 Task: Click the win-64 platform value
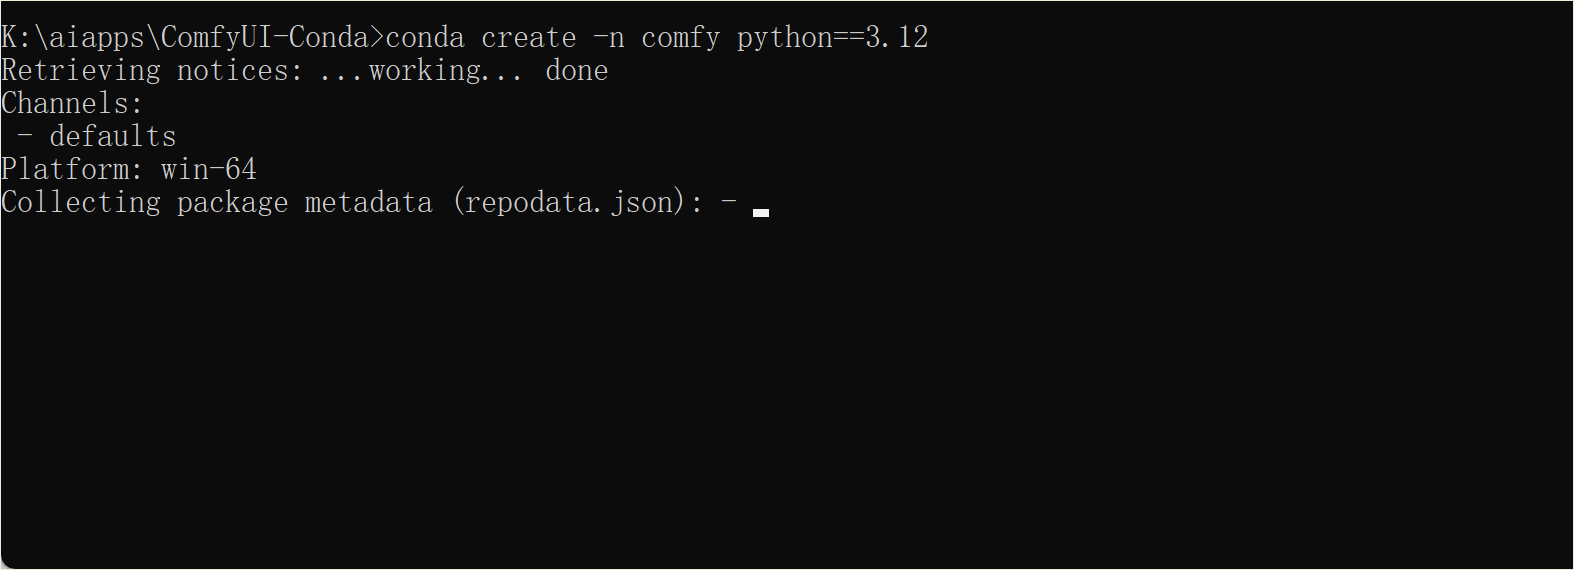[x=209, y=170]
